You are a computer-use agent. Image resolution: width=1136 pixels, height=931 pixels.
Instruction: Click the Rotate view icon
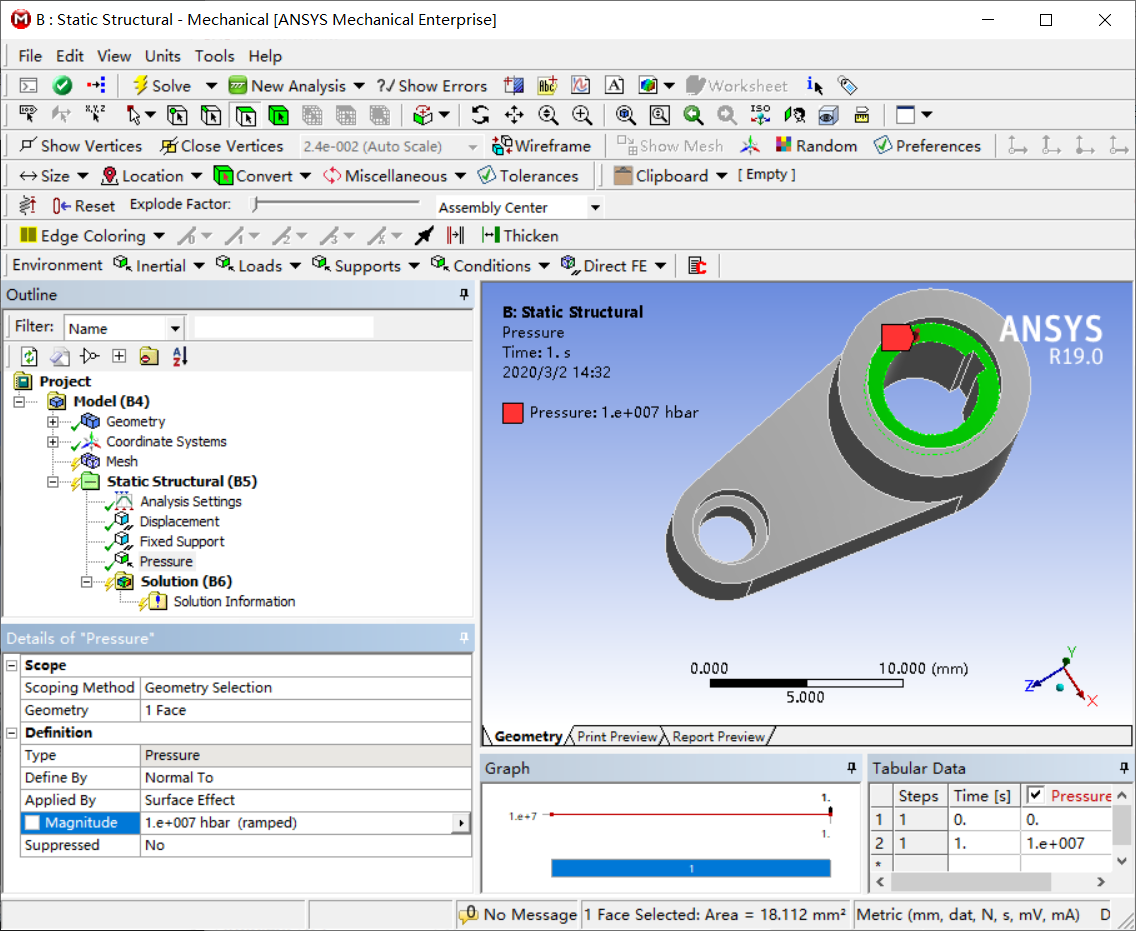(x=480, y=115)
